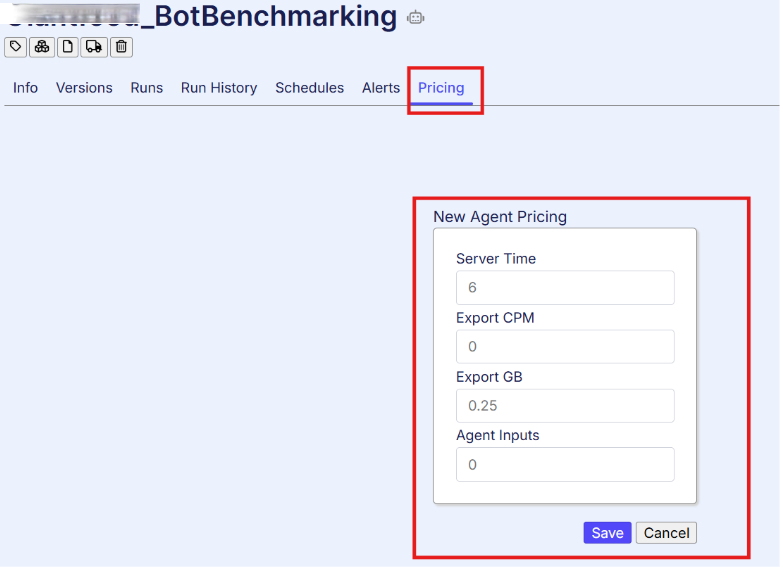Click the robot icon beside BotBenchmarking title
The height and width of the screenshot is (567, 783).
[416, 17]
